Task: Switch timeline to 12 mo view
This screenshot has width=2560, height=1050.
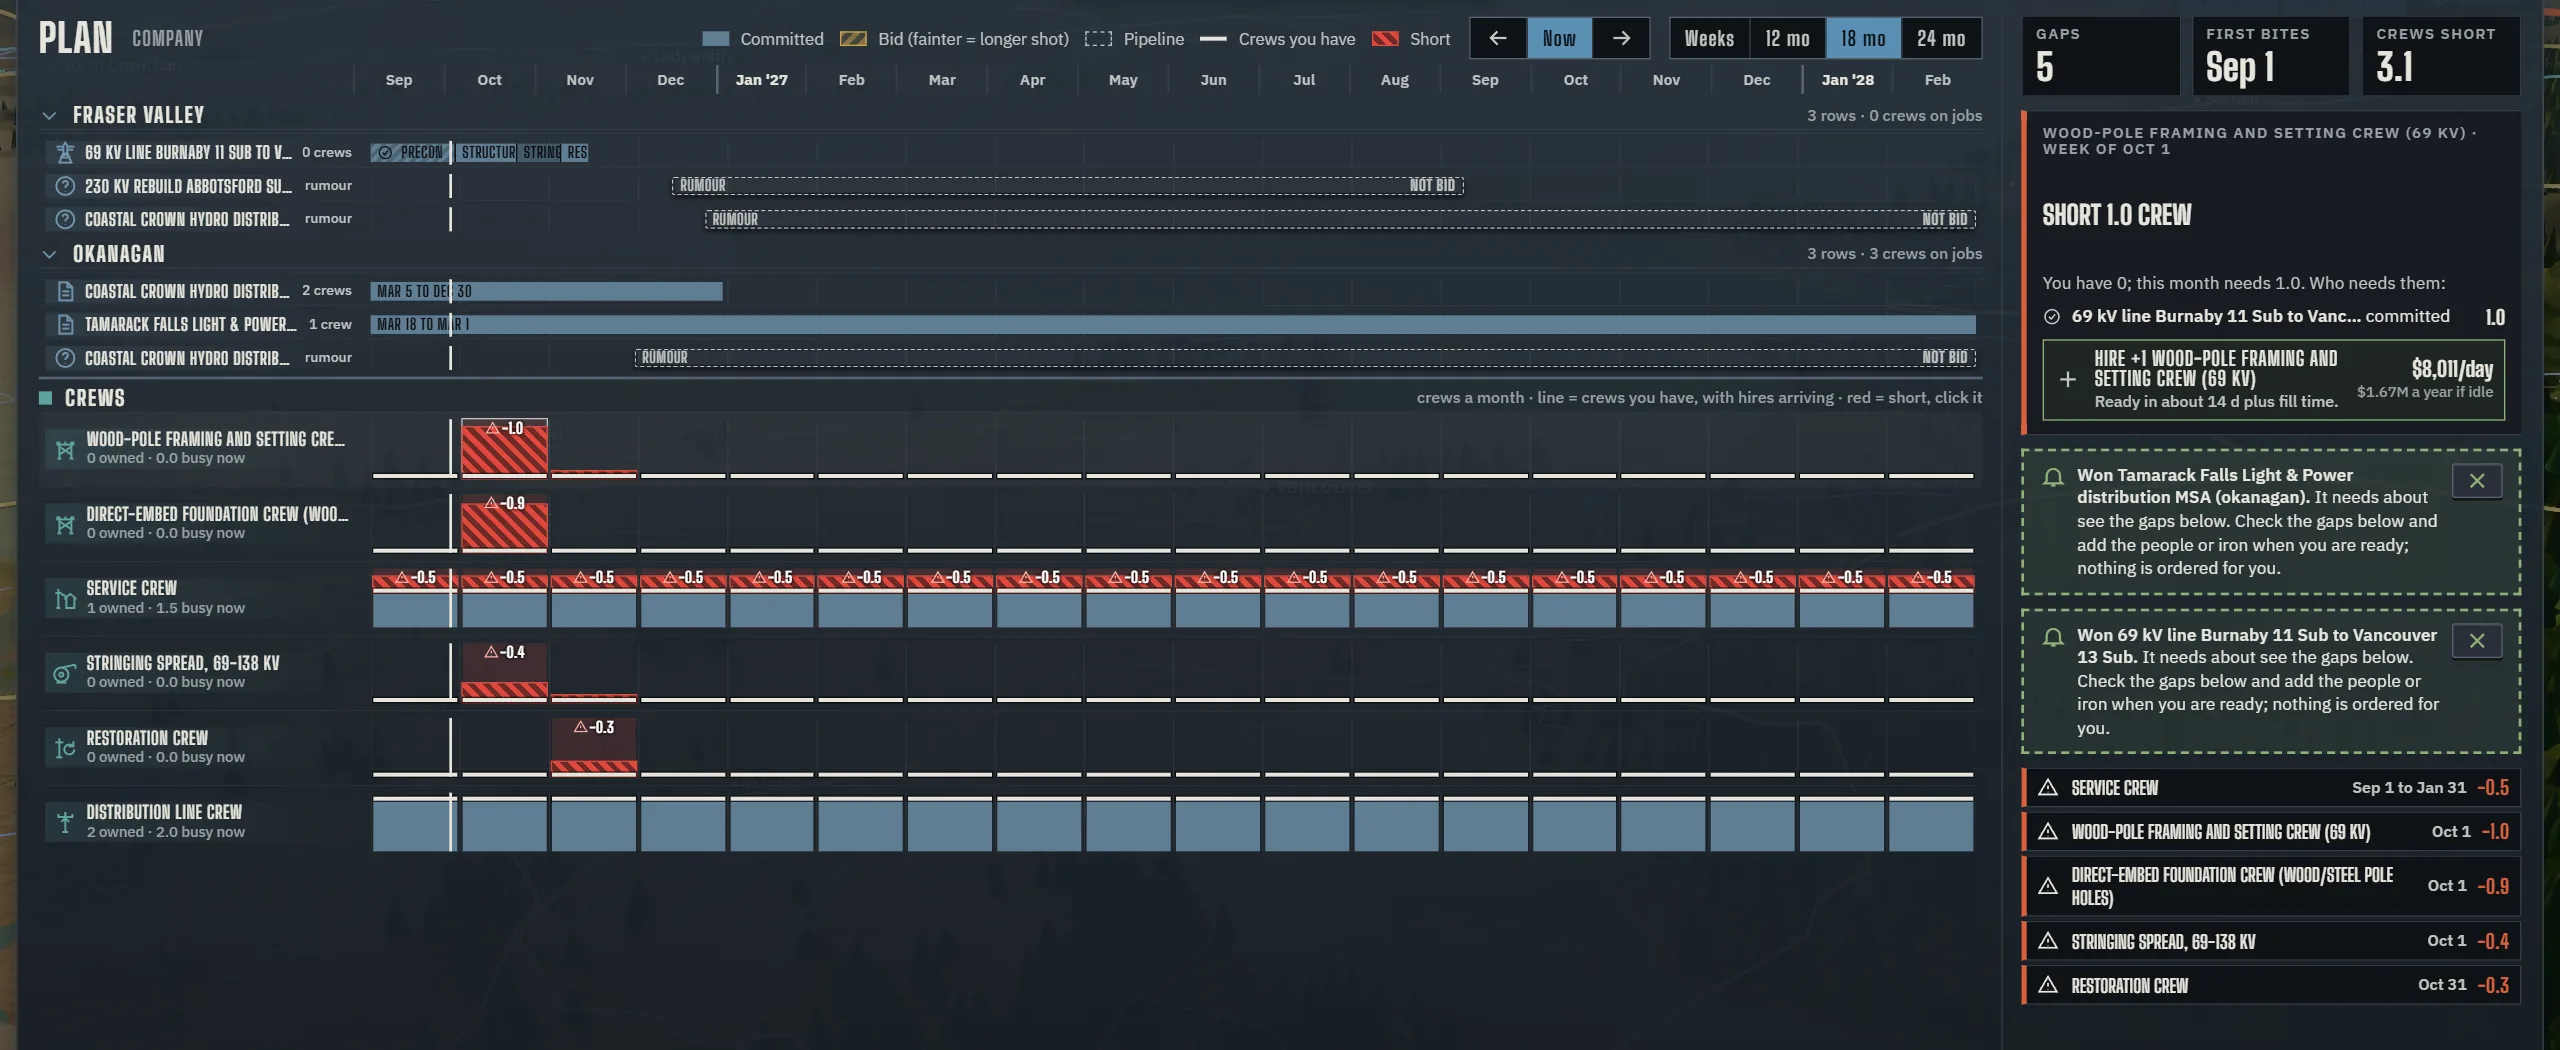Action: coord(1787,38)
